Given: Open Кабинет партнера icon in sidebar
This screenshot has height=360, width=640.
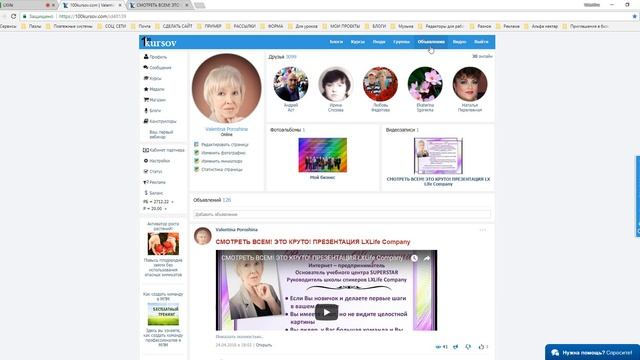Looking at the screenshot, I should click(146, 150).
